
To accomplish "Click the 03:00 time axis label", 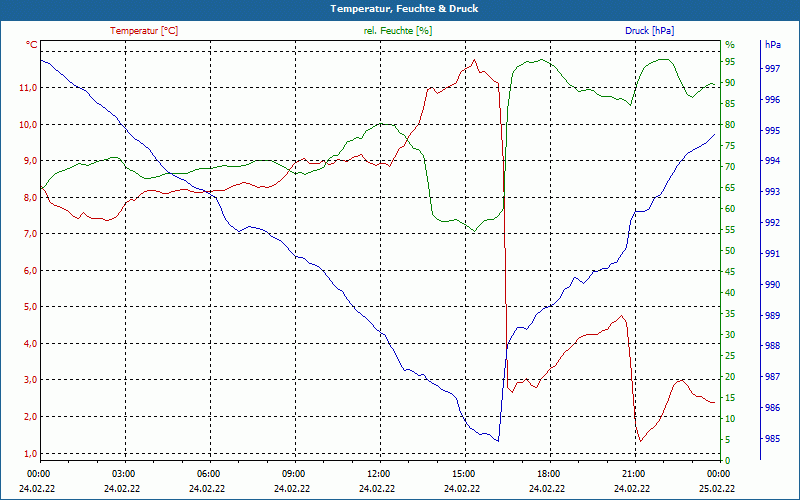I will click(122, 474).
